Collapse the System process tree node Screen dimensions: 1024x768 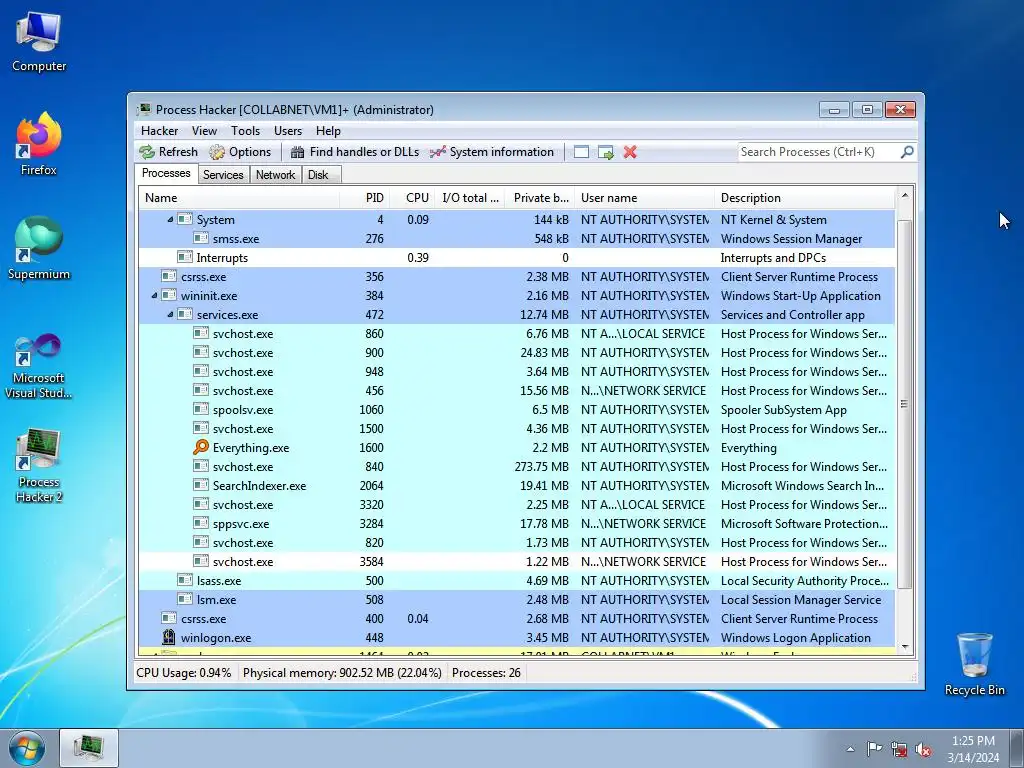pos(170,220)
